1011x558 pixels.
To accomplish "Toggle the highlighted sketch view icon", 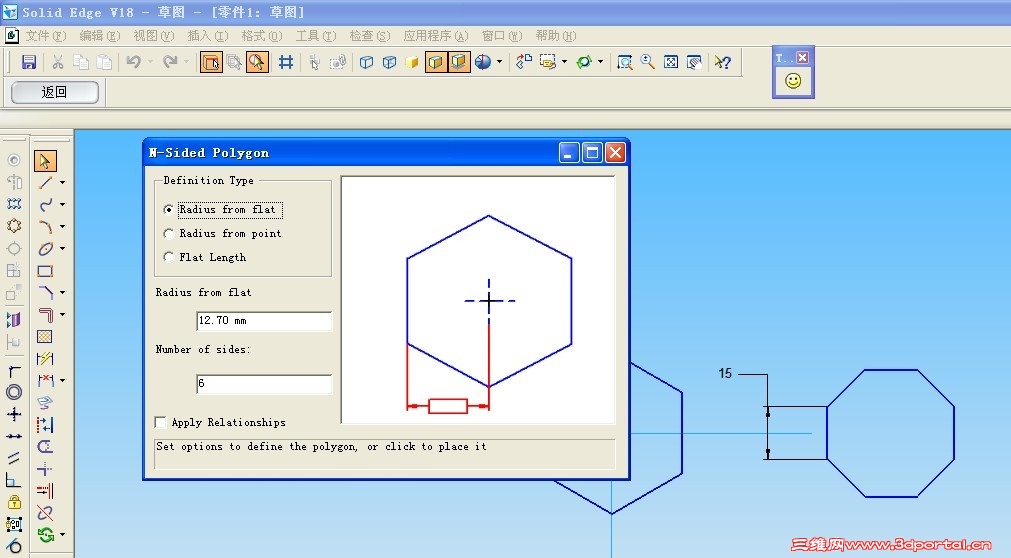I will [x=211, y=62].
